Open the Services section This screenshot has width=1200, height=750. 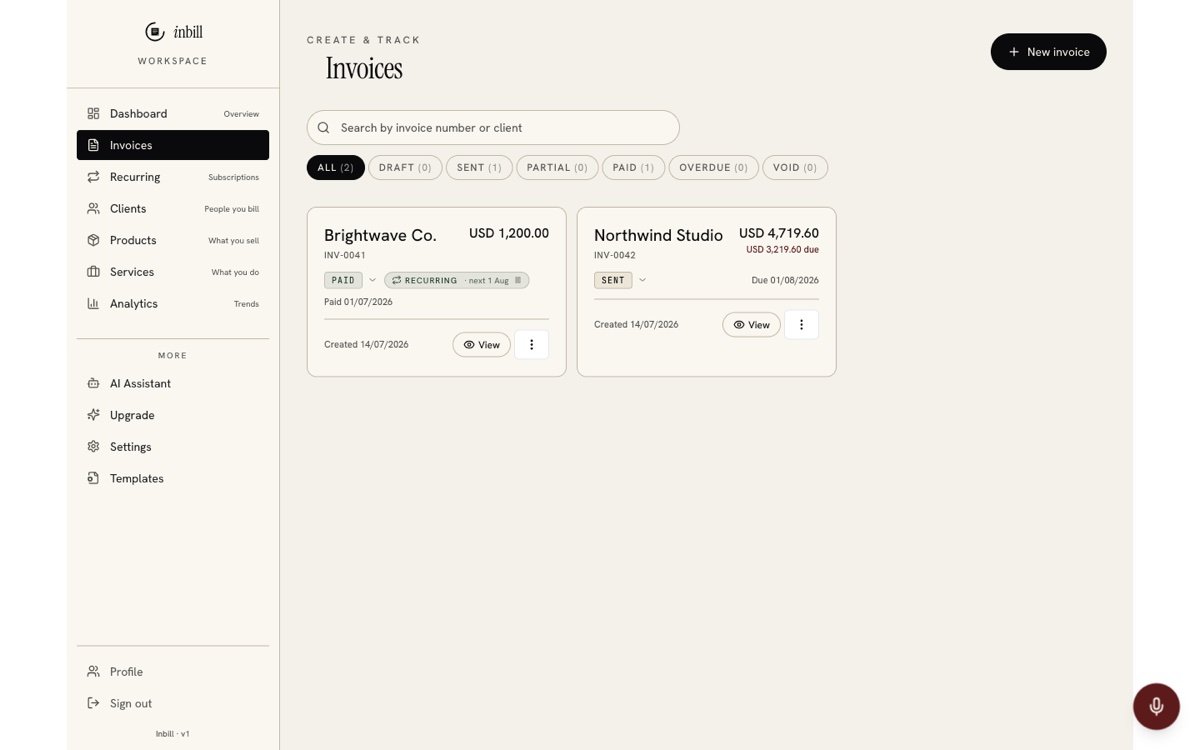pyautogui.click(x=173, y=272)
